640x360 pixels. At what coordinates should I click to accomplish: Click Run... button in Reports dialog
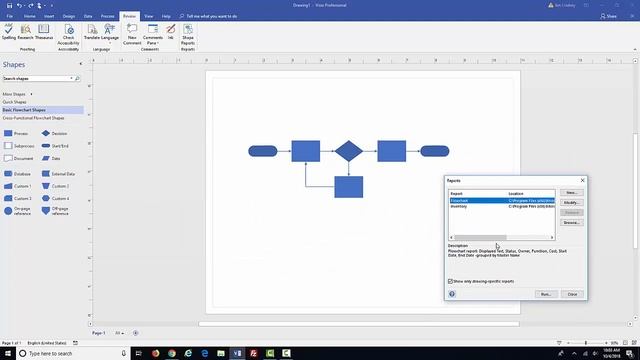[x=546, y=294]
